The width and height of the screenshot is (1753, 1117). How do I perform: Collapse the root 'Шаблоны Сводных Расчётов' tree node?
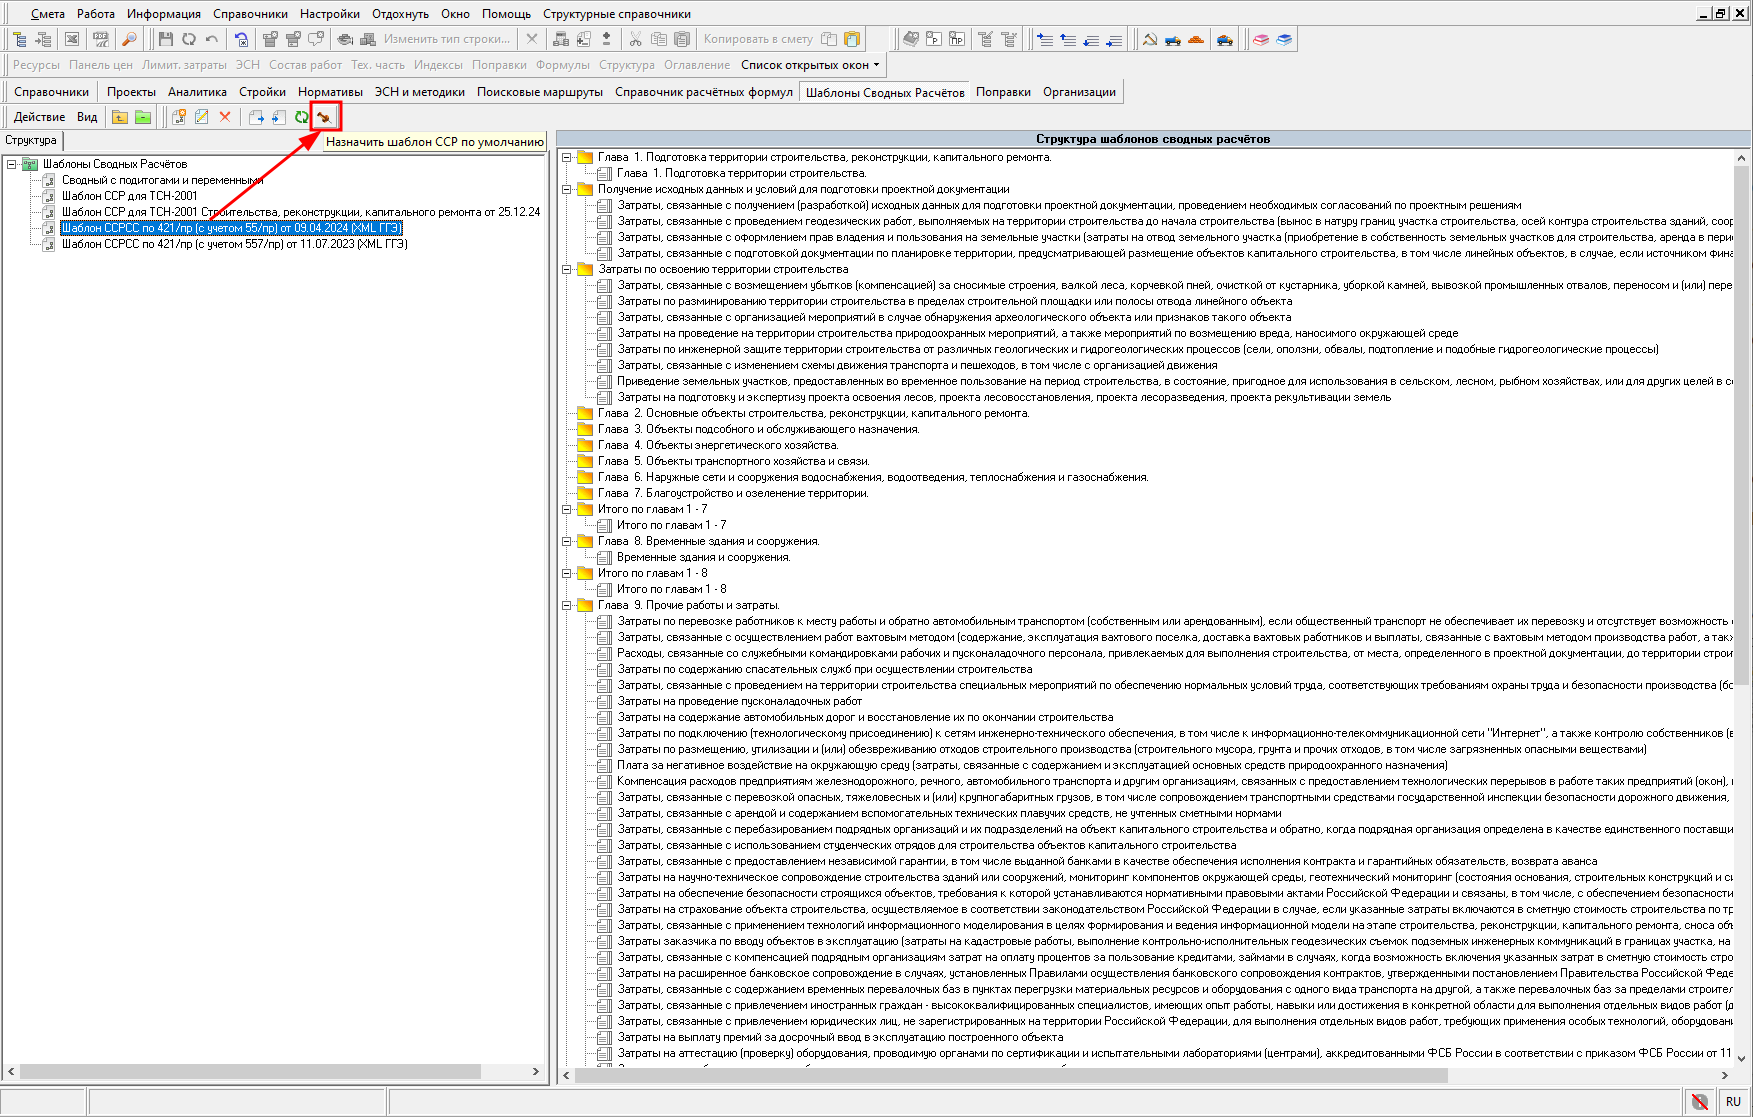12,164
